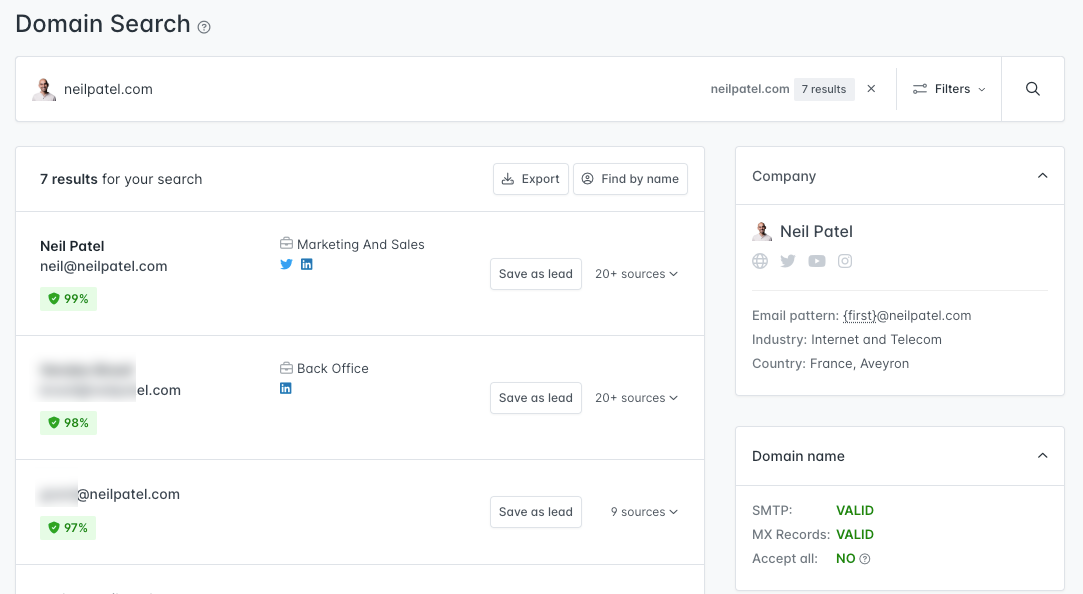This screenshot has height=594, width=1083.
Task: Open company Instagram icon
Action: 845,261
